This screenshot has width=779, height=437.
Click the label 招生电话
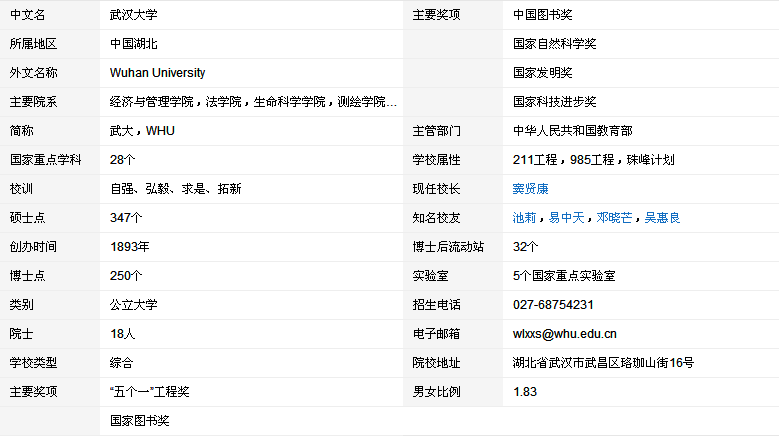tap(436, 304)
